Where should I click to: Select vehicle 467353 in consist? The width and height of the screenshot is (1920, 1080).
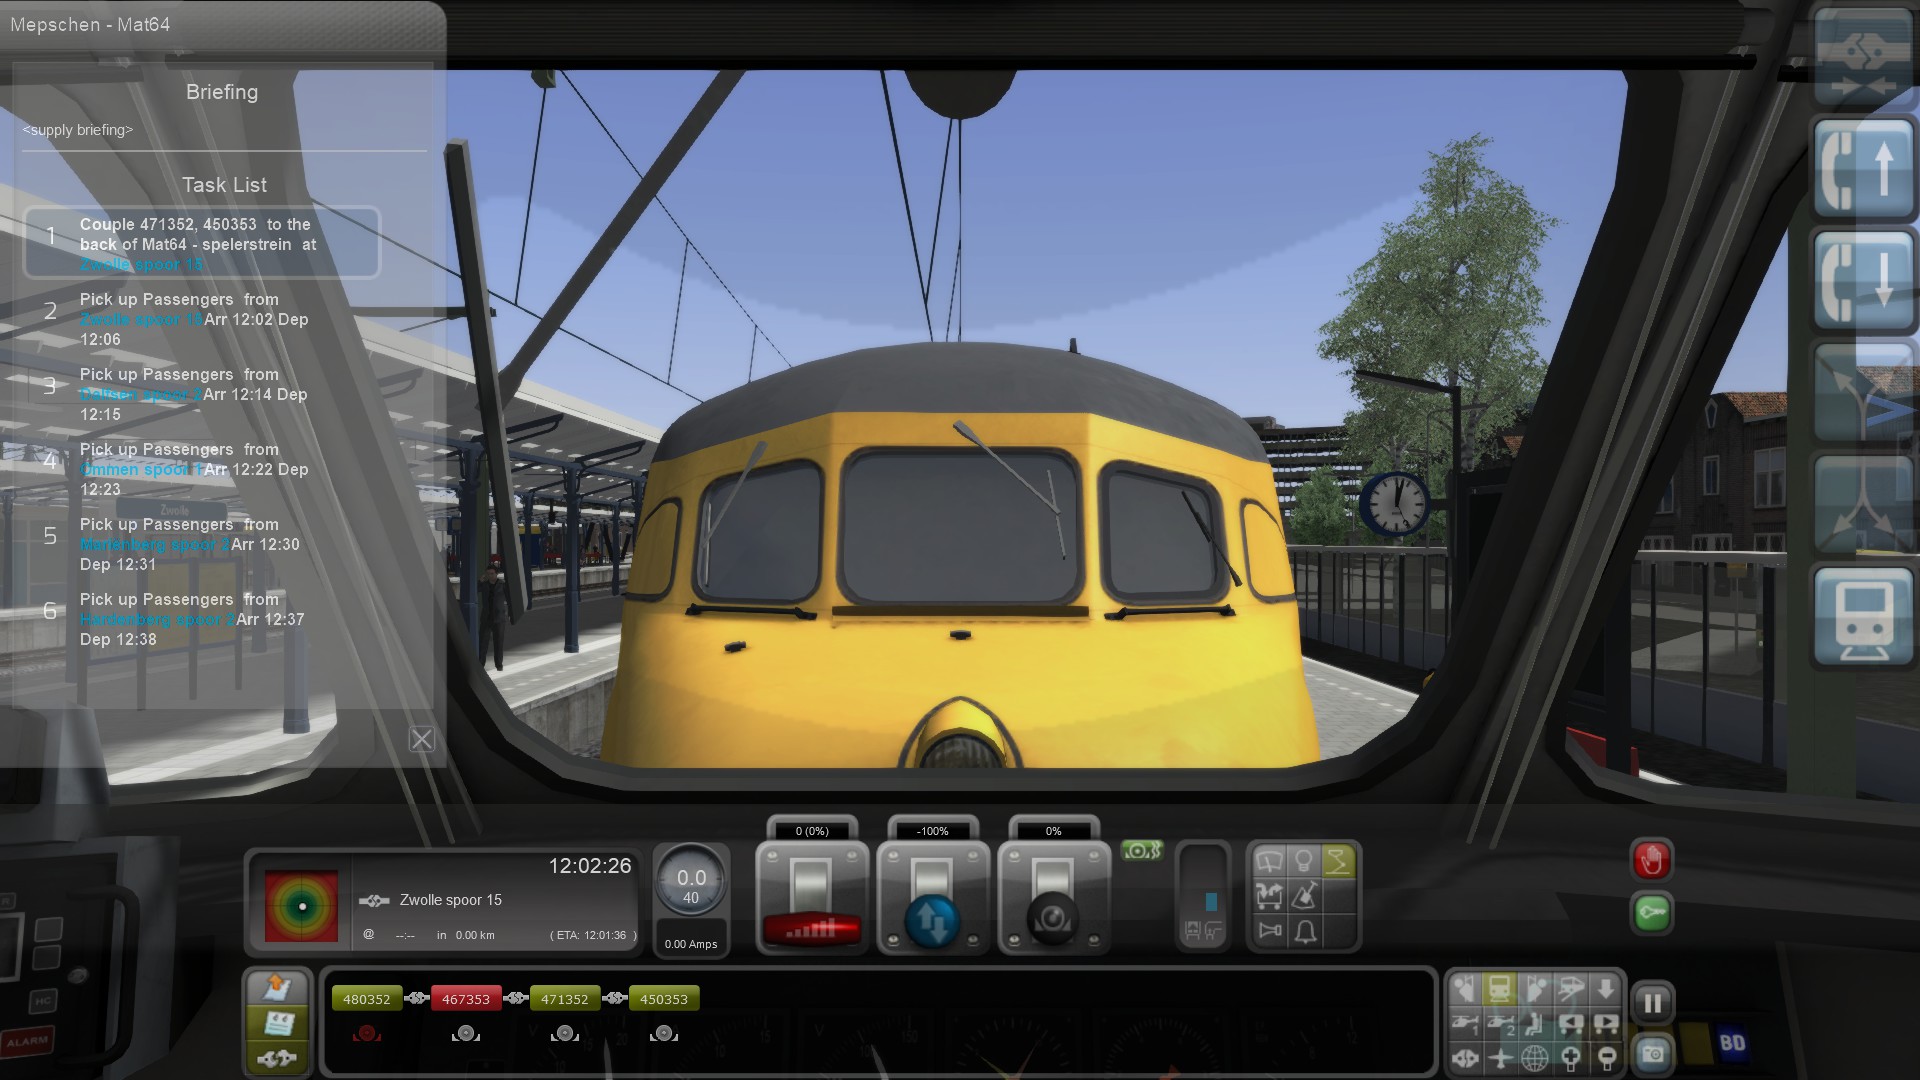coord(466,999)
